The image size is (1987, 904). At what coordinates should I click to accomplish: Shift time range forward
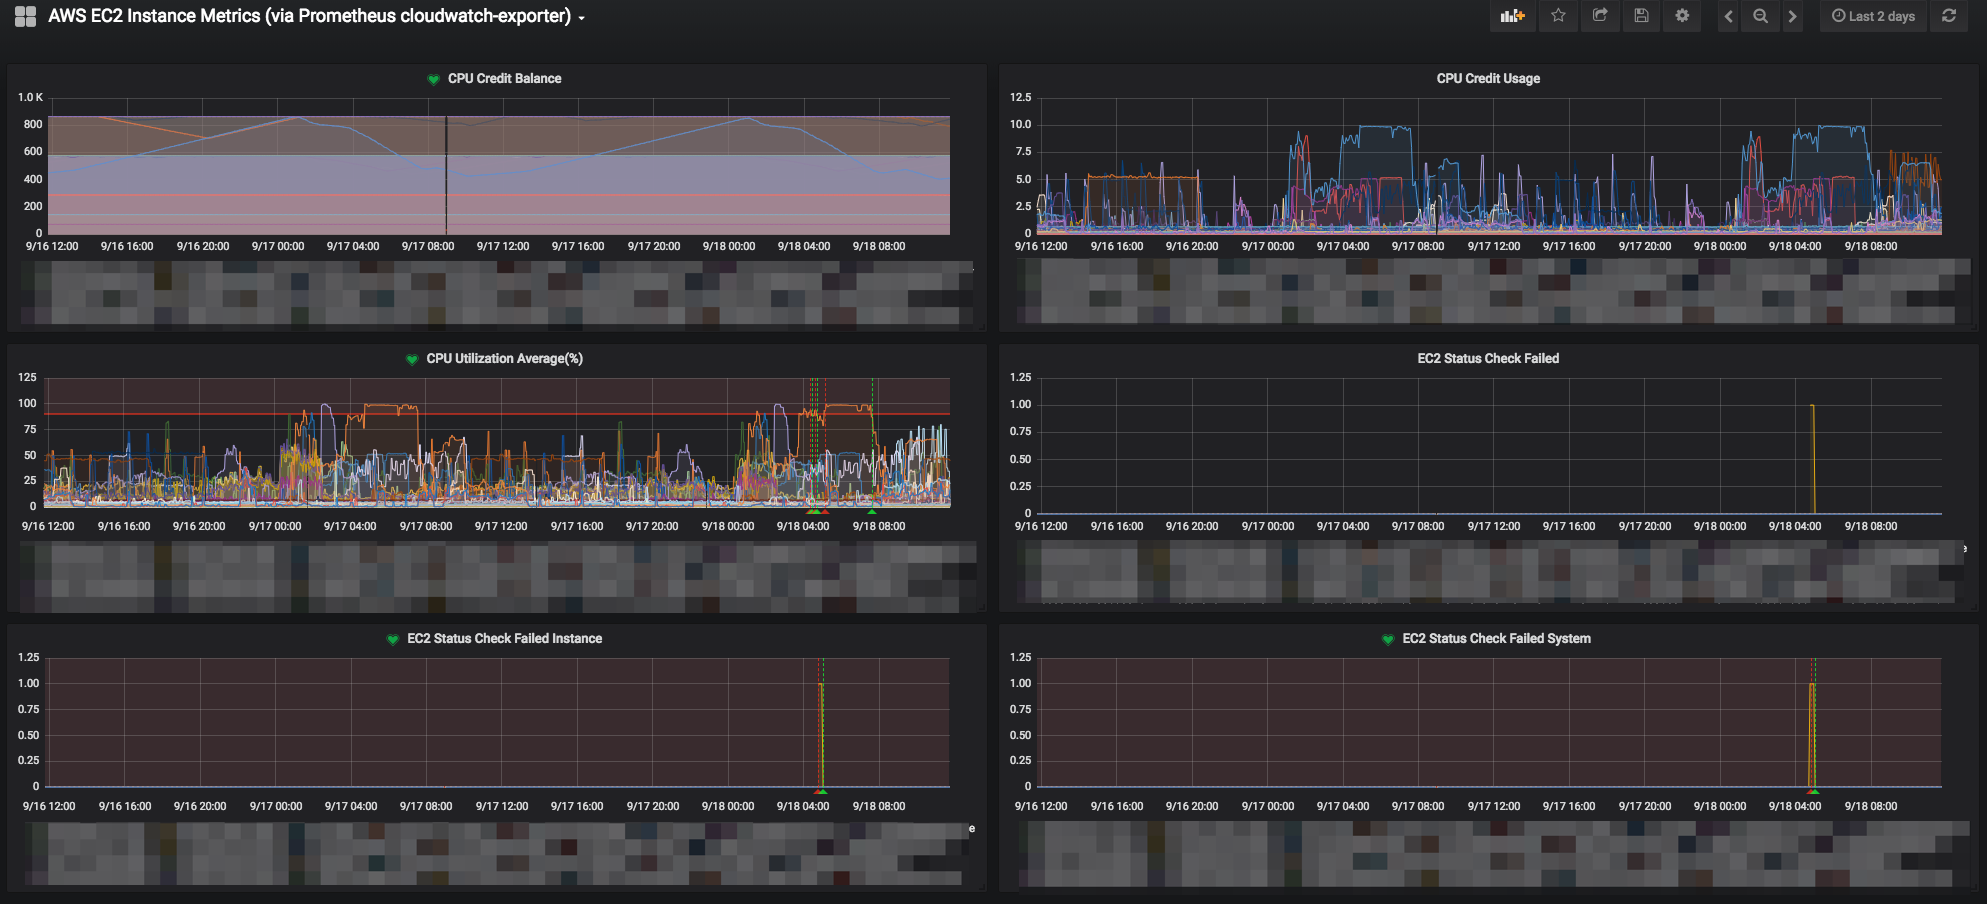(1792, 16)
